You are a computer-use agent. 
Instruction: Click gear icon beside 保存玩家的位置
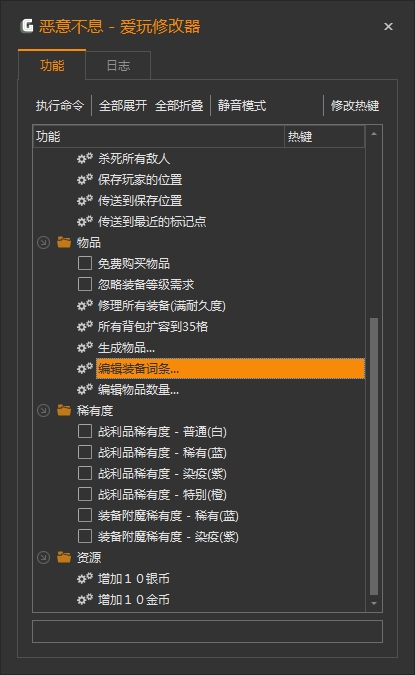click(x=85, y=180)
